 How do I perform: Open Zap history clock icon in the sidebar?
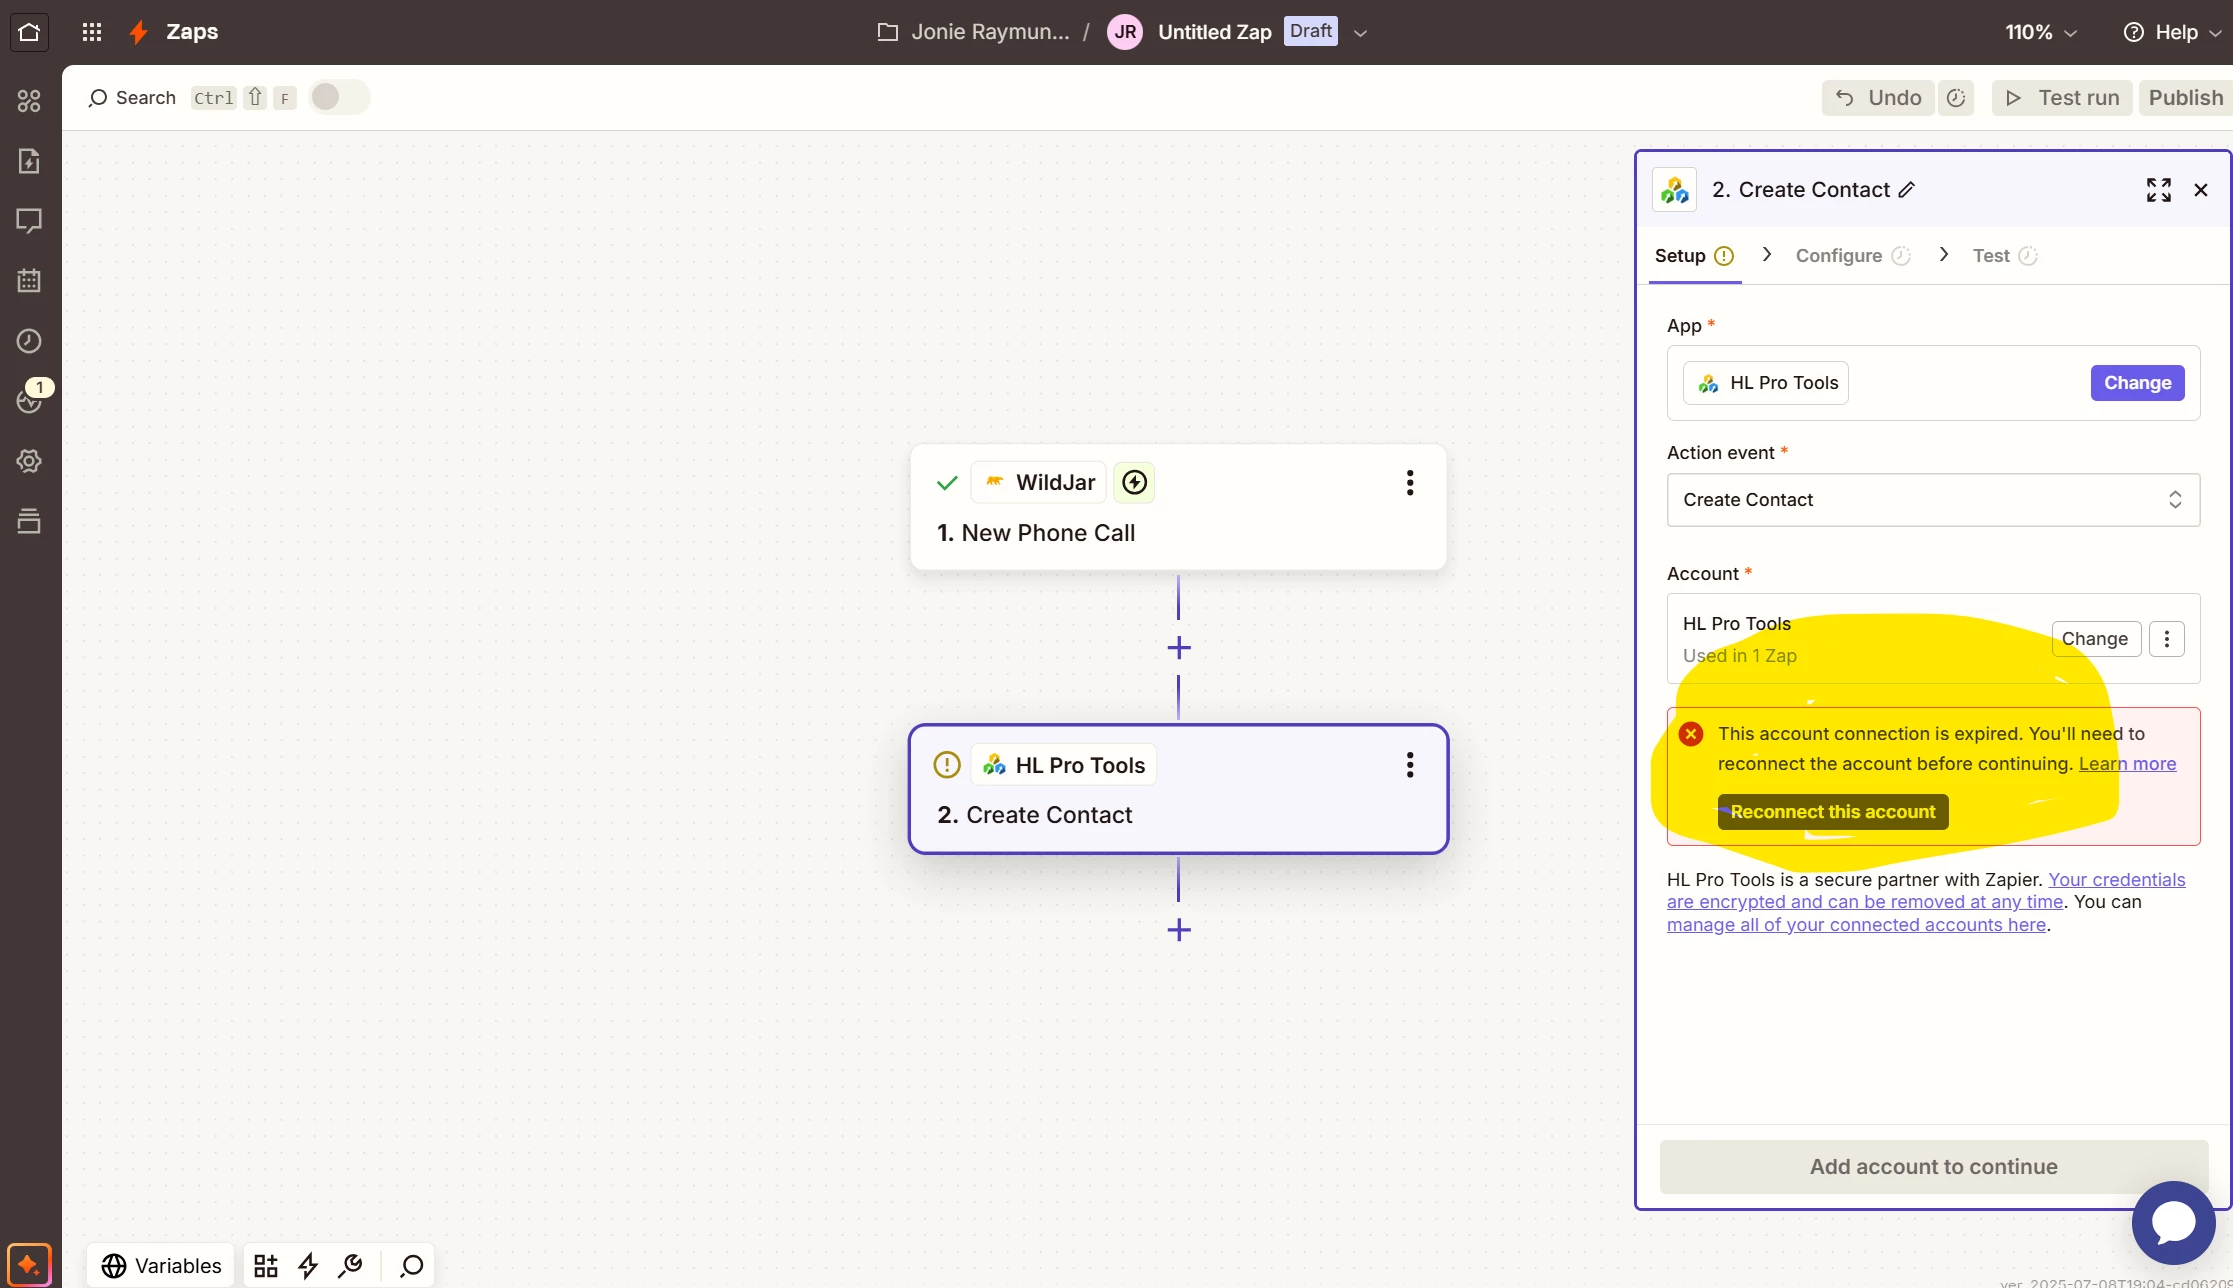(x=29, y=341)
